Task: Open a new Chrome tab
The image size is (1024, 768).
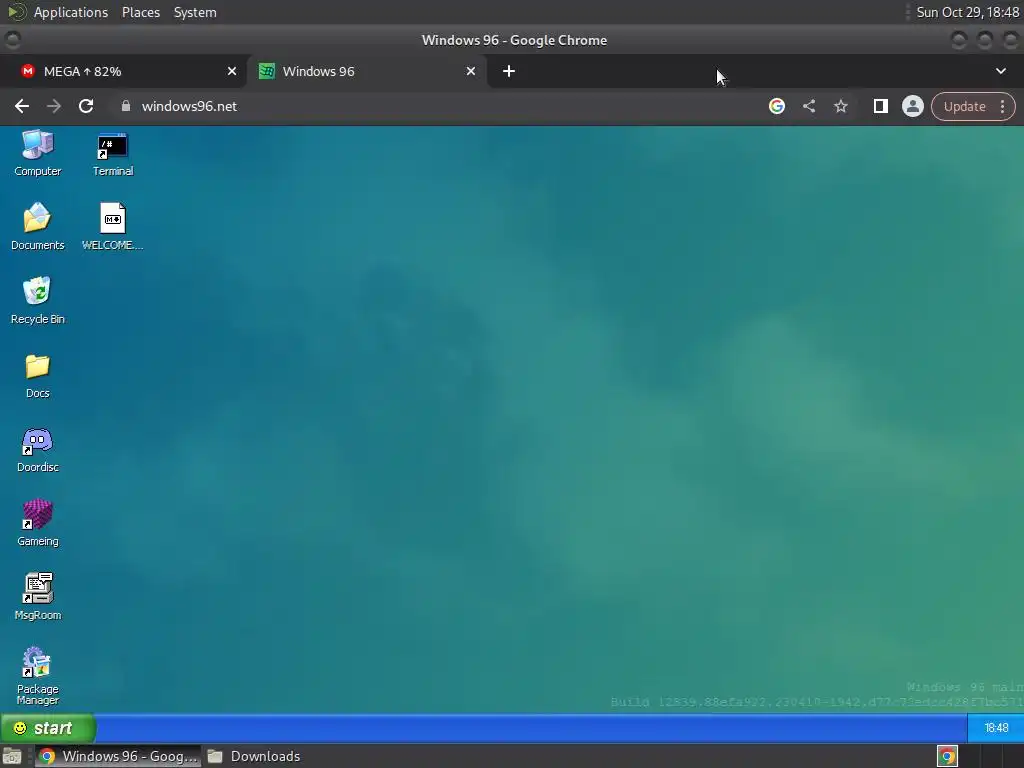Action: tap(509, 71)
